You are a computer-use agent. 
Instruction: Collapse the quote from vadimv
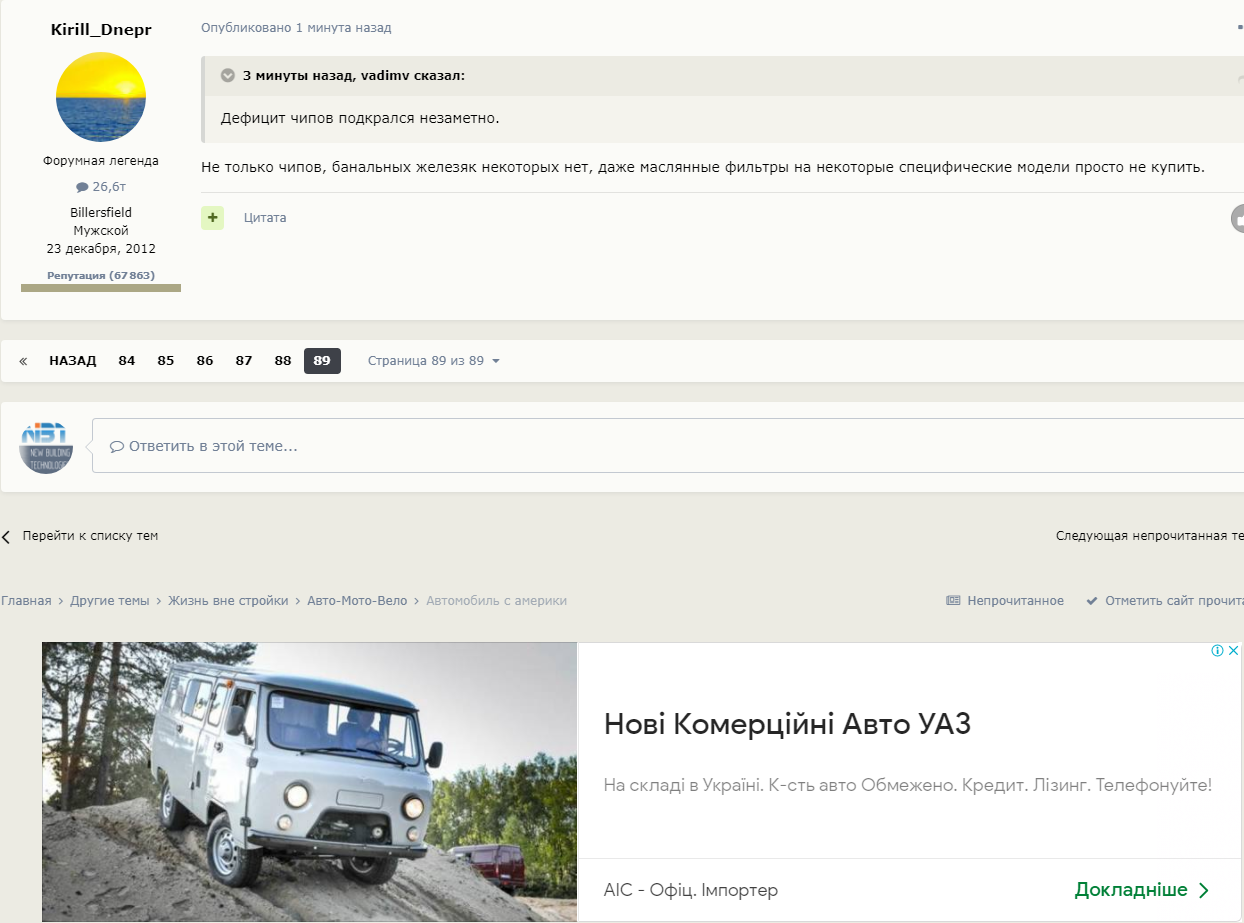228,76
